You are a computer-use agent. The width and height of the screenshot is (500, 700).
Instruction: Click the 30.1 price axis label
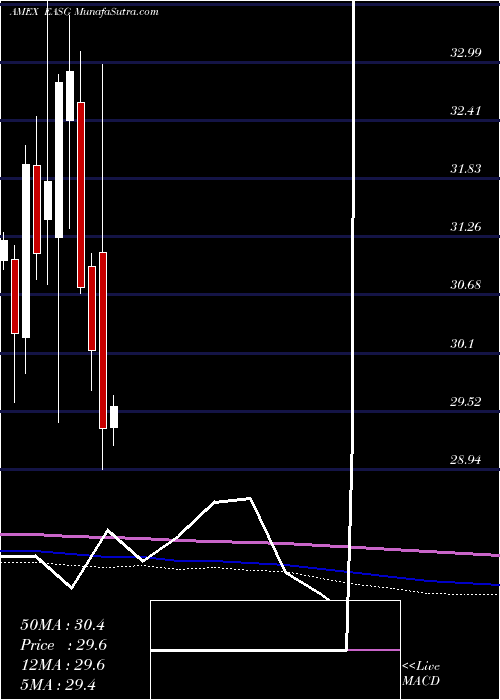462,343
